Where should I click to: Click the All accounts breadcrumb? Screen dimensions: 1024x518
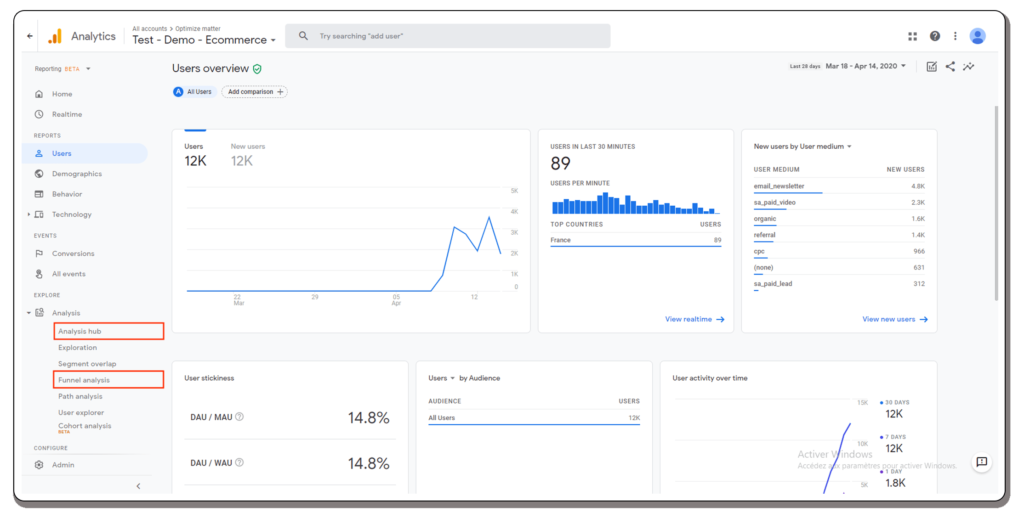point(150,29)
